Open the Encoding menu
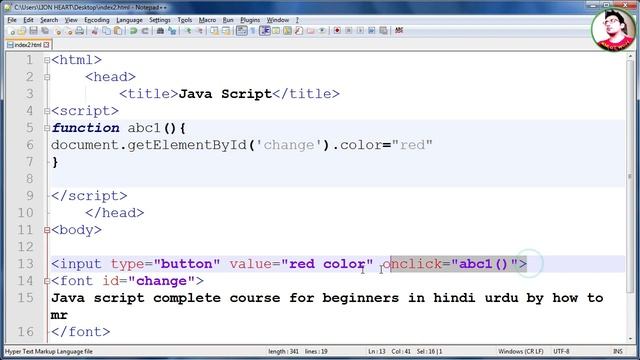This screenshot has height=360, width=640. (97, 20)
